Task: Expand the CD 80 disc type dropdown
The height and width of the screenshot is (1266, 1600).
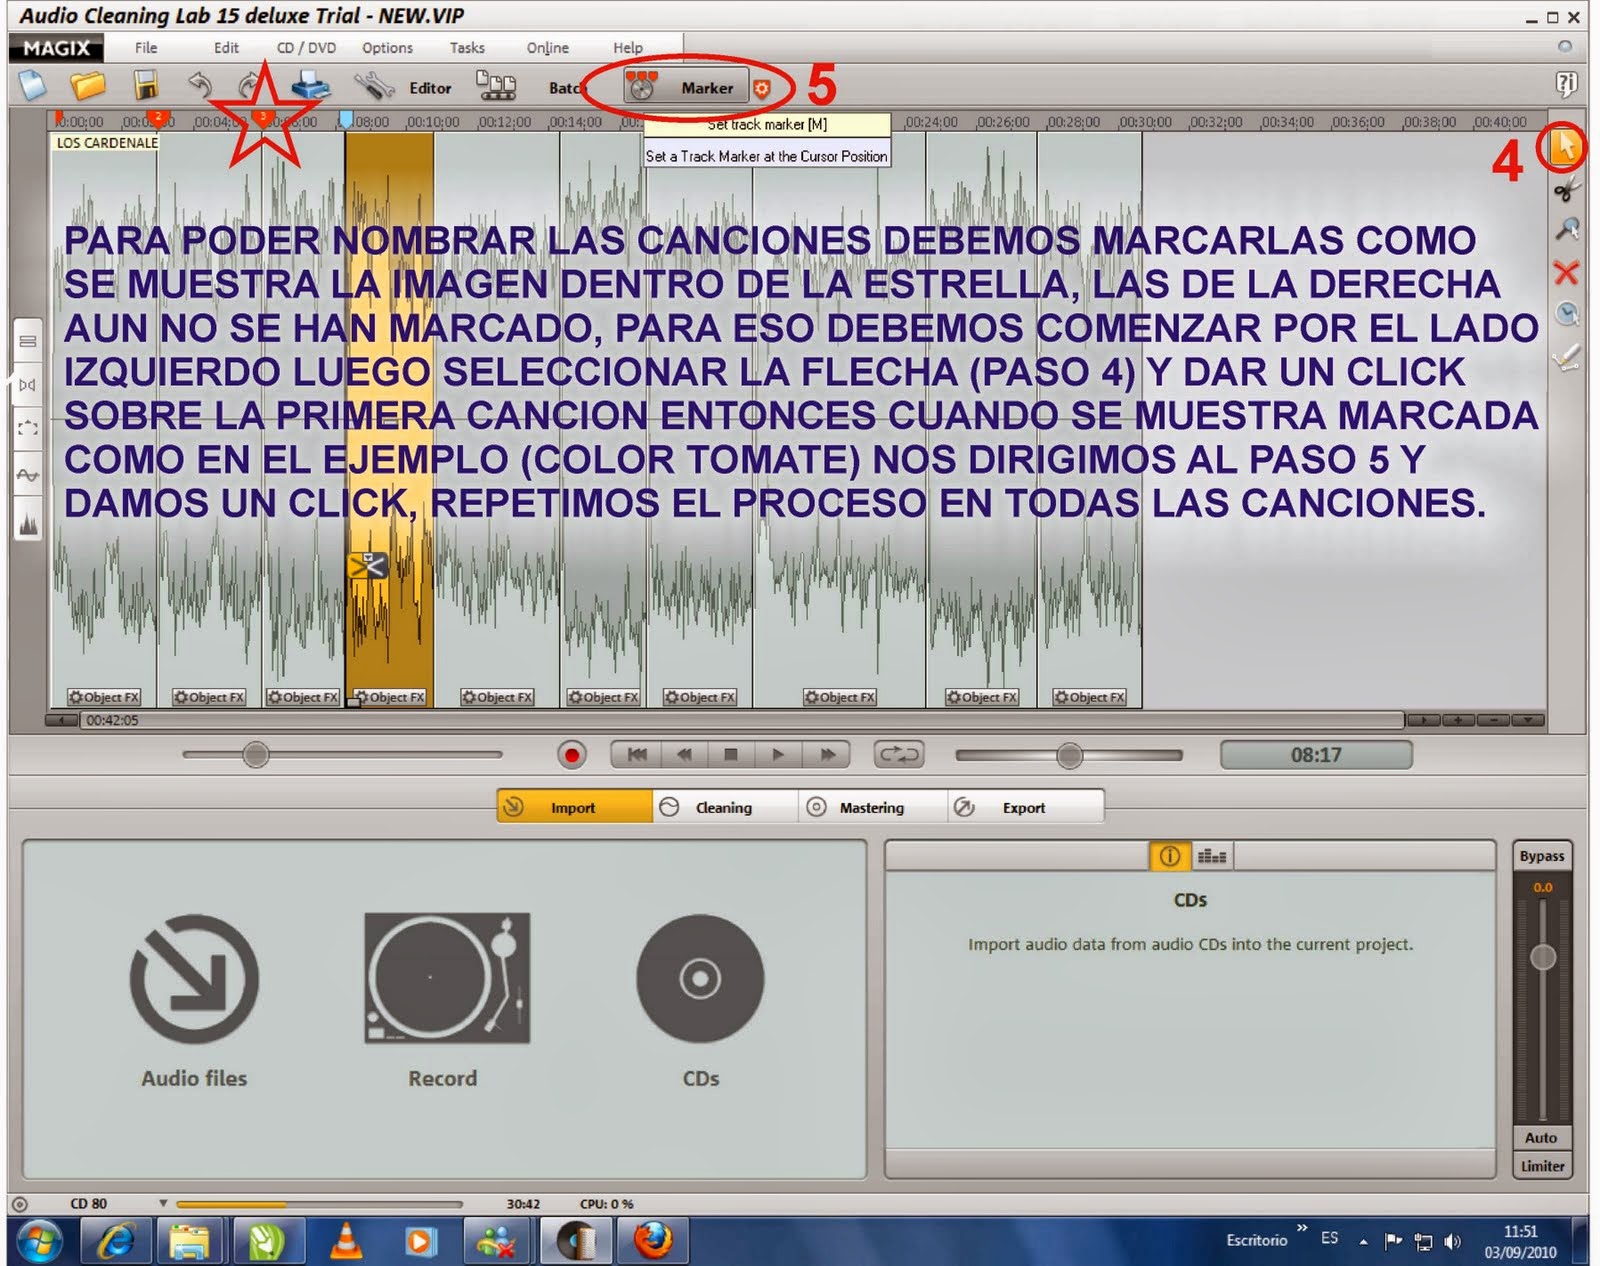Action: coord(162,1203)
